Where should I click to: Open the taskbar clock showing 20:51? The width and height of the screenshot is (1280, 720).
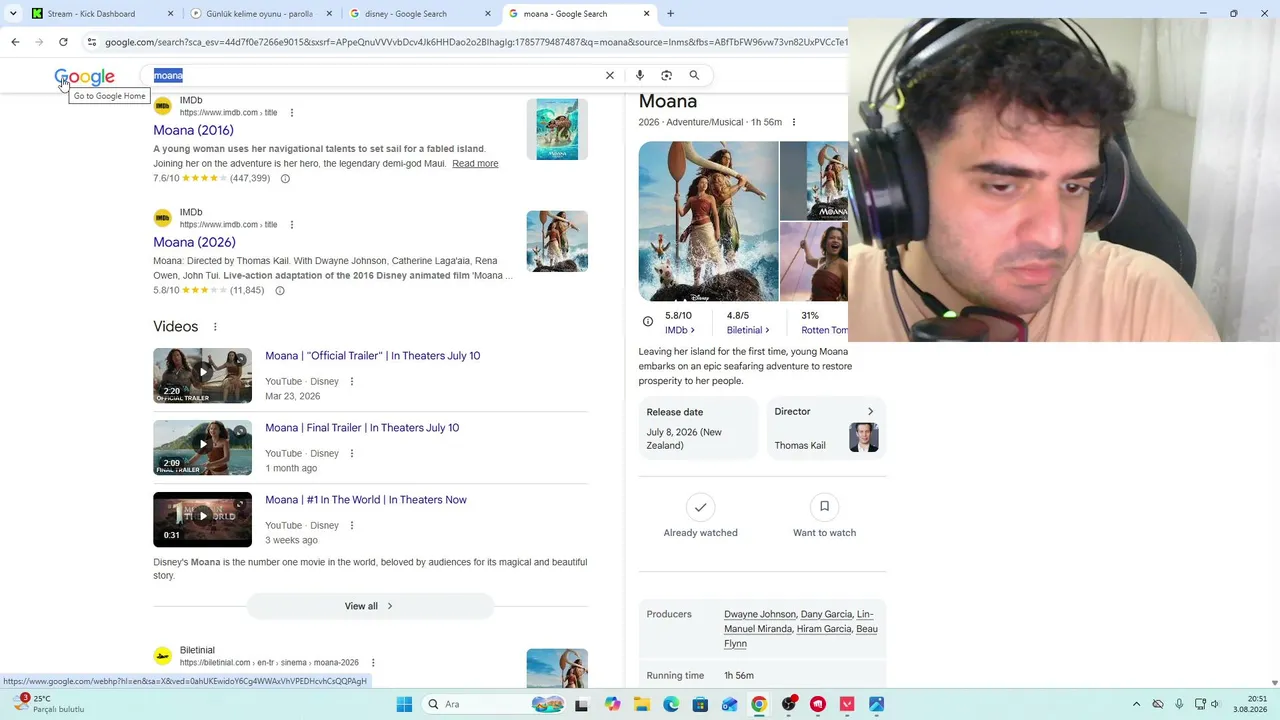pyautogui.click(x=1252, y=704)
